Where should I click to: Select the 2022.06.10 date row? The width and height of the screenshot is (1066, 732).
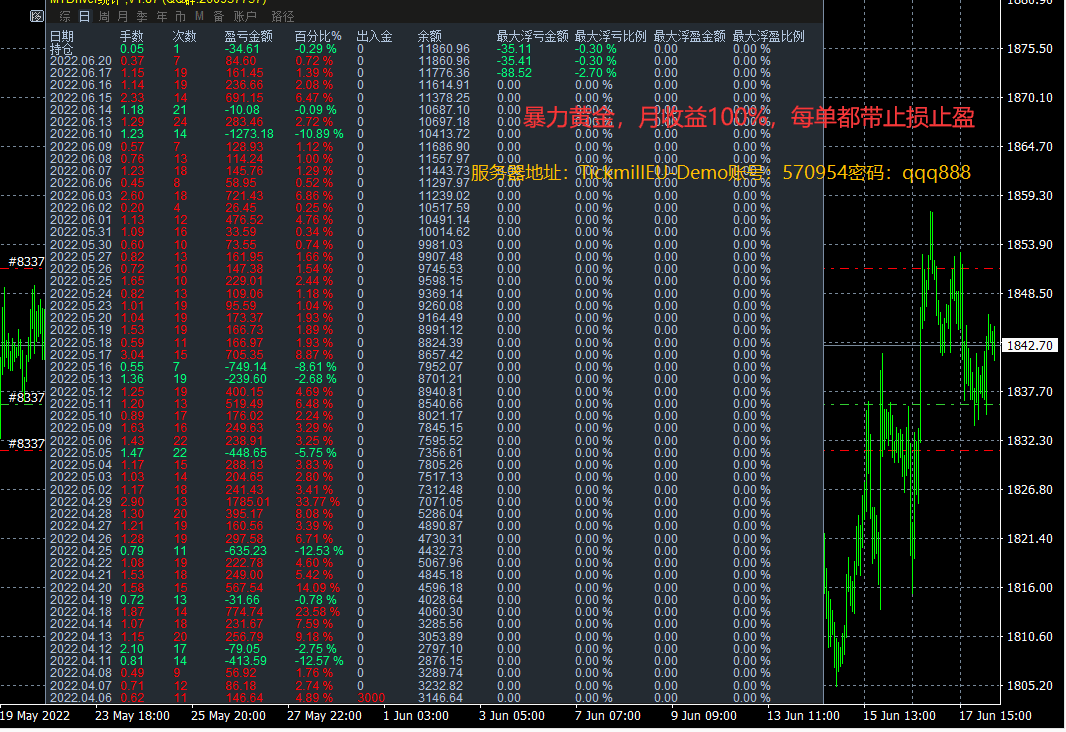point(81,135)
